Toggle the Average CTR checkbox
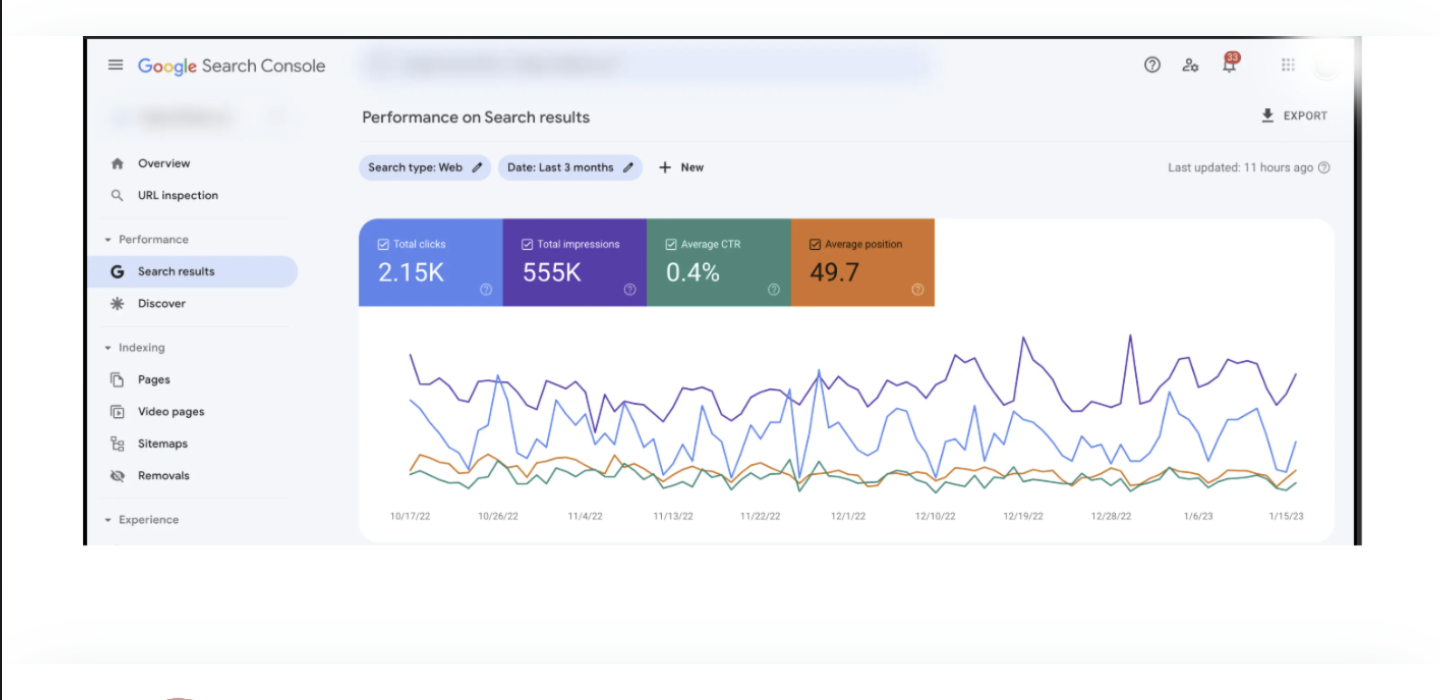 tap(671, 244)
